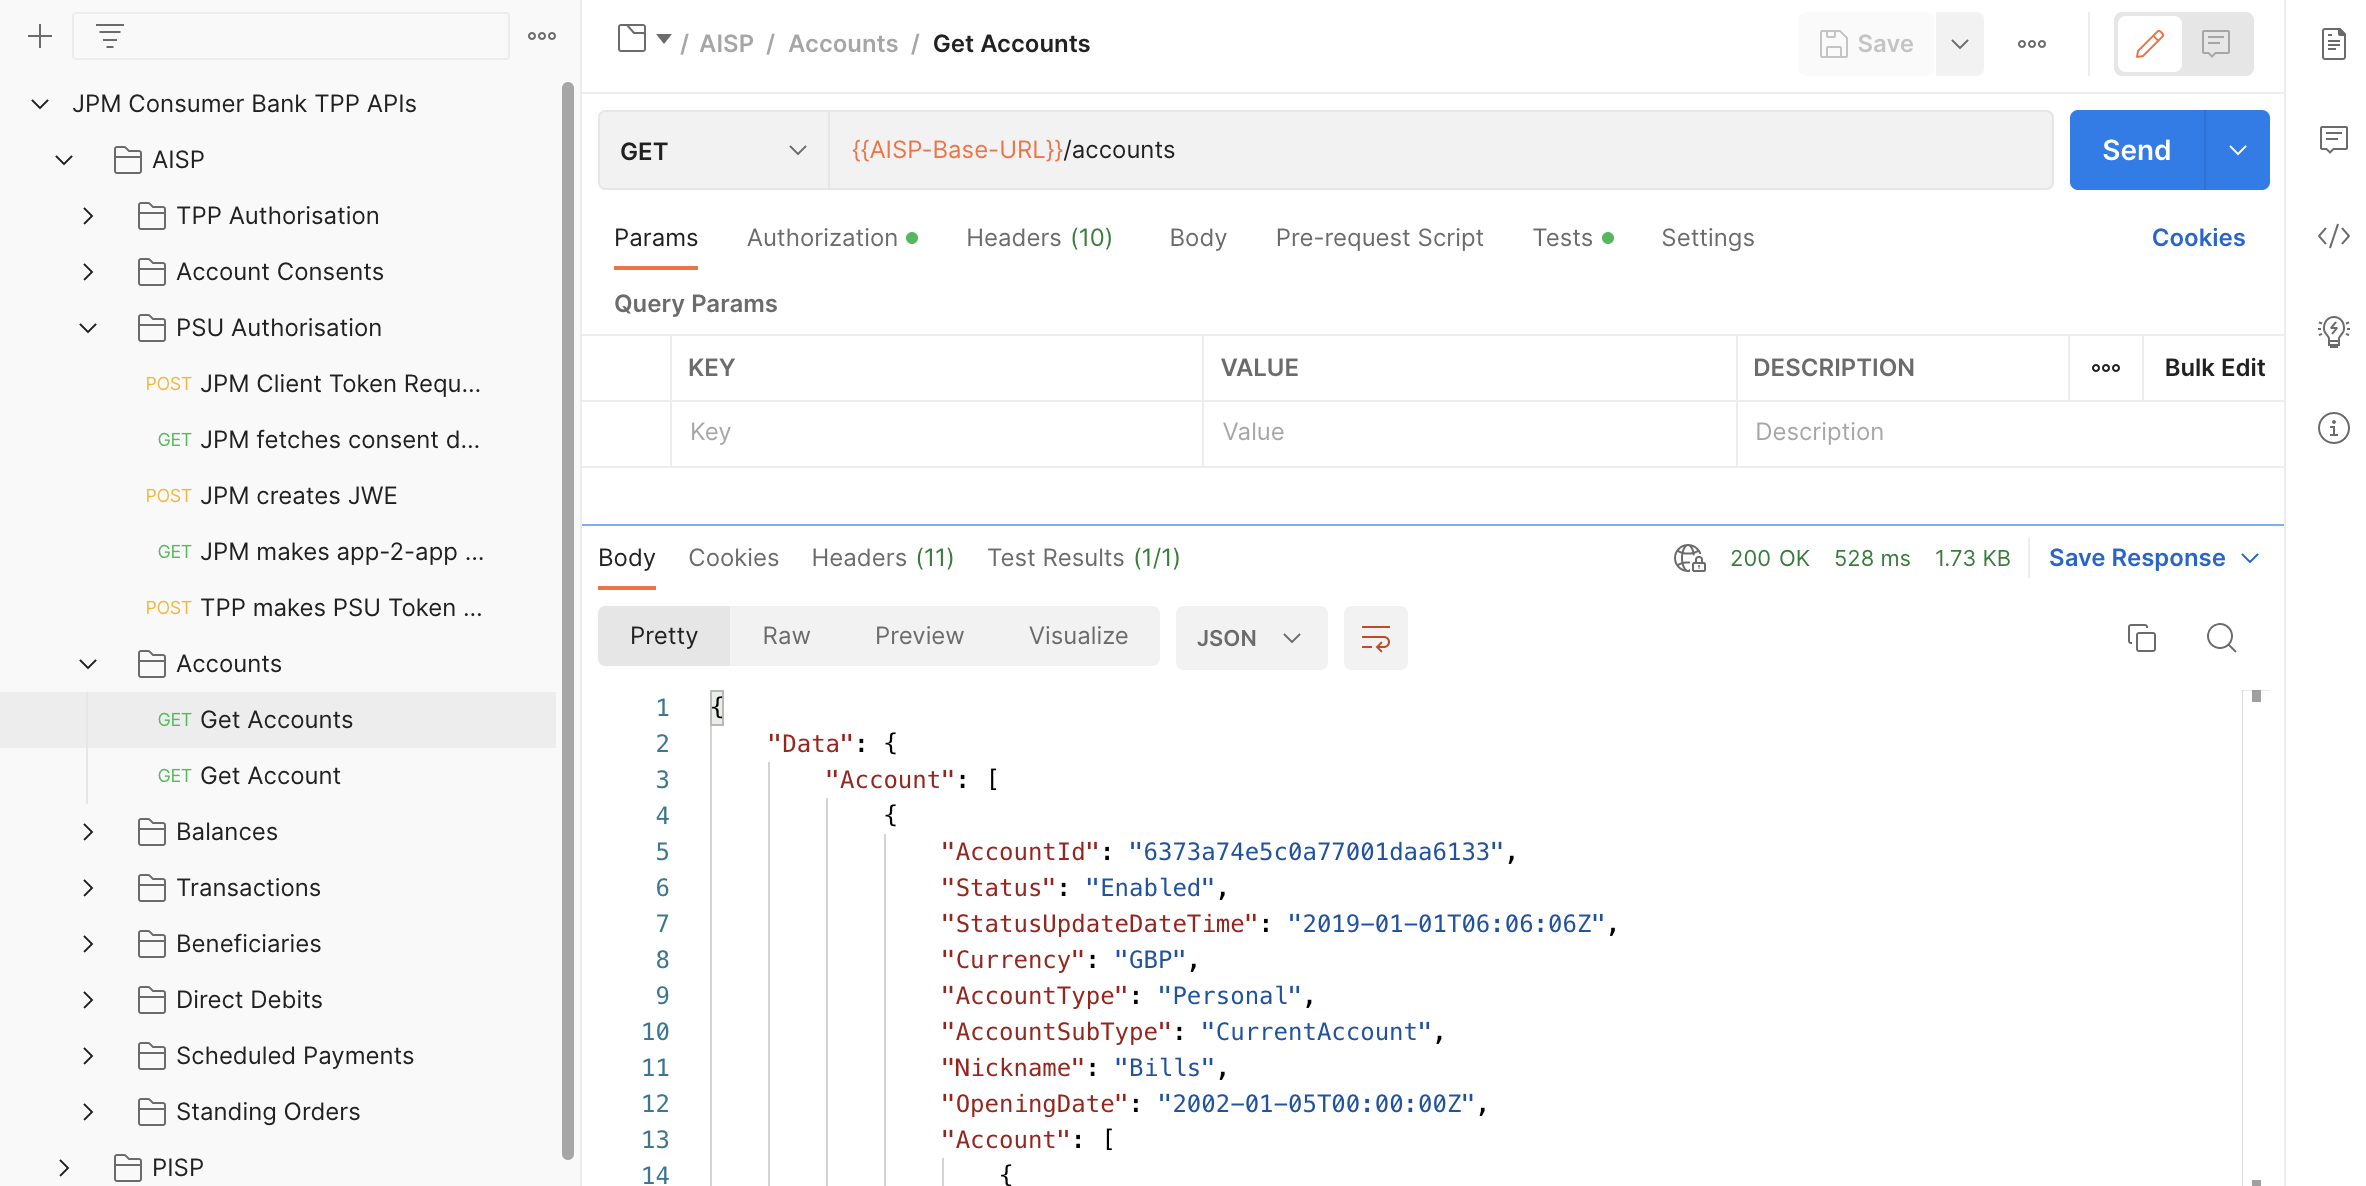
Task: Open the Save options dropdown arrow
Action: [1960, 44]
